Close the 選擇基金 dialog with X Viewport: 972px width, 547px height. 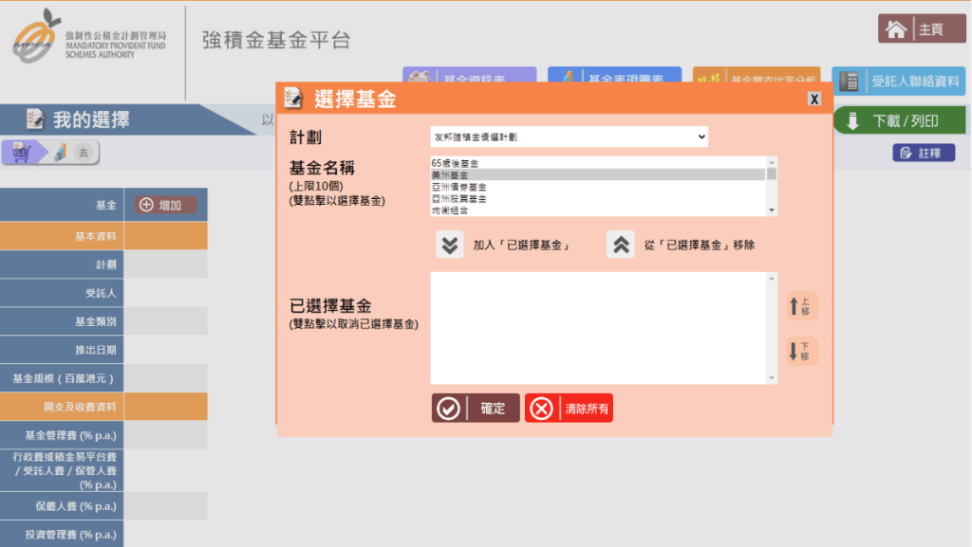pyautogui.click(x=814, y=99)
